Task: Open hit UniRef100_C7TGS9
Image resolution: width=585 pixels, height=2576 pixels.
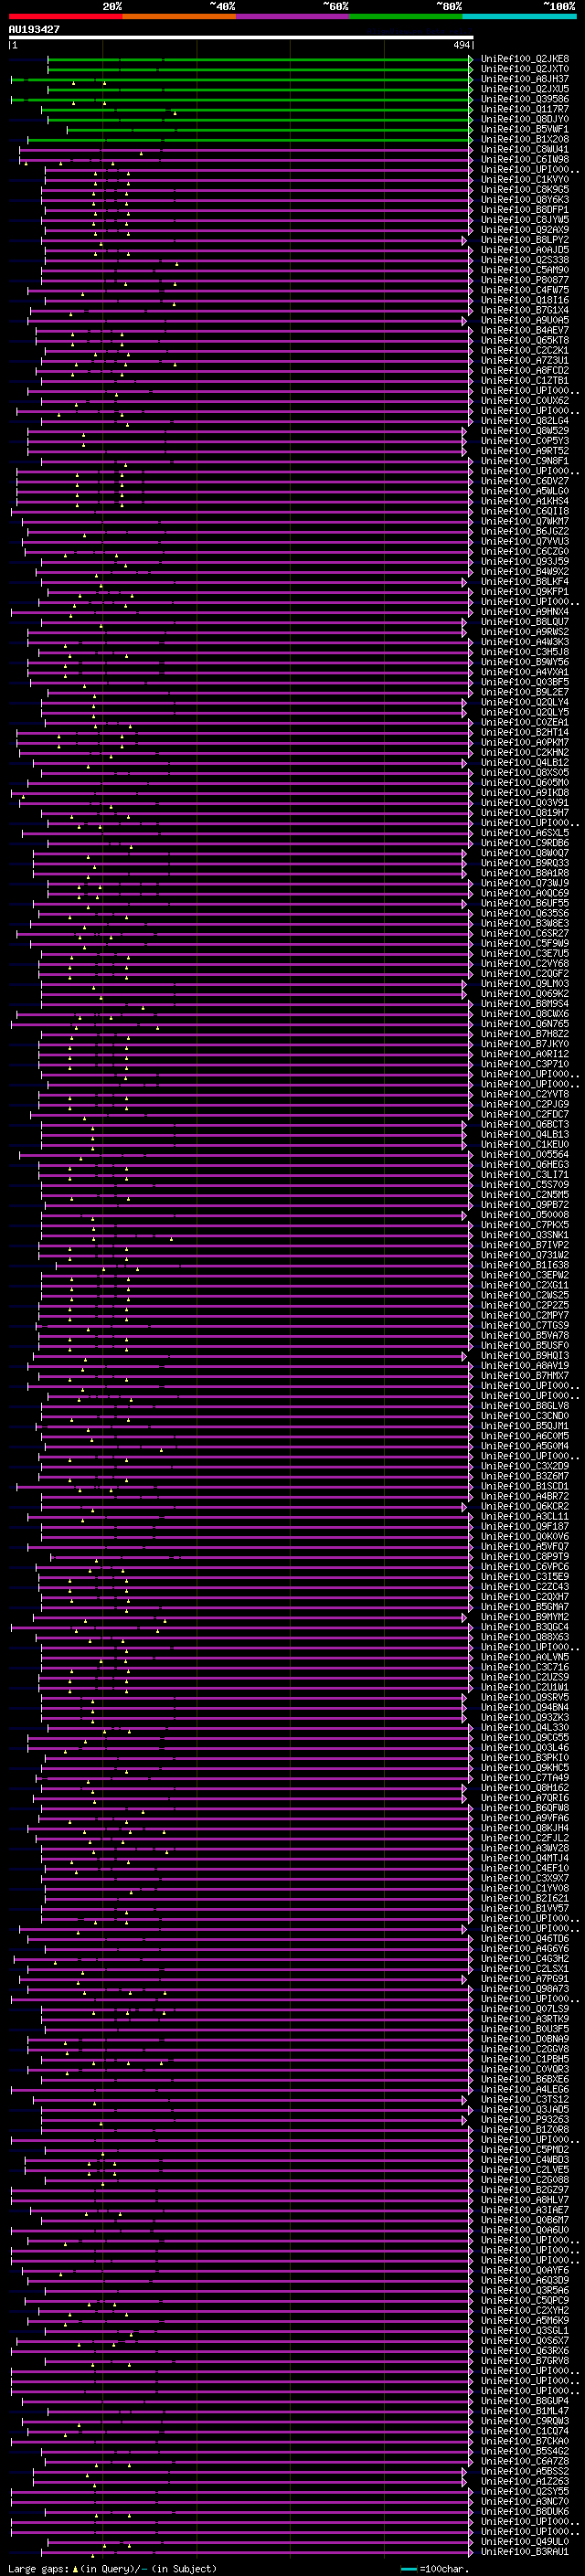Action: [x=525, y=1325]
